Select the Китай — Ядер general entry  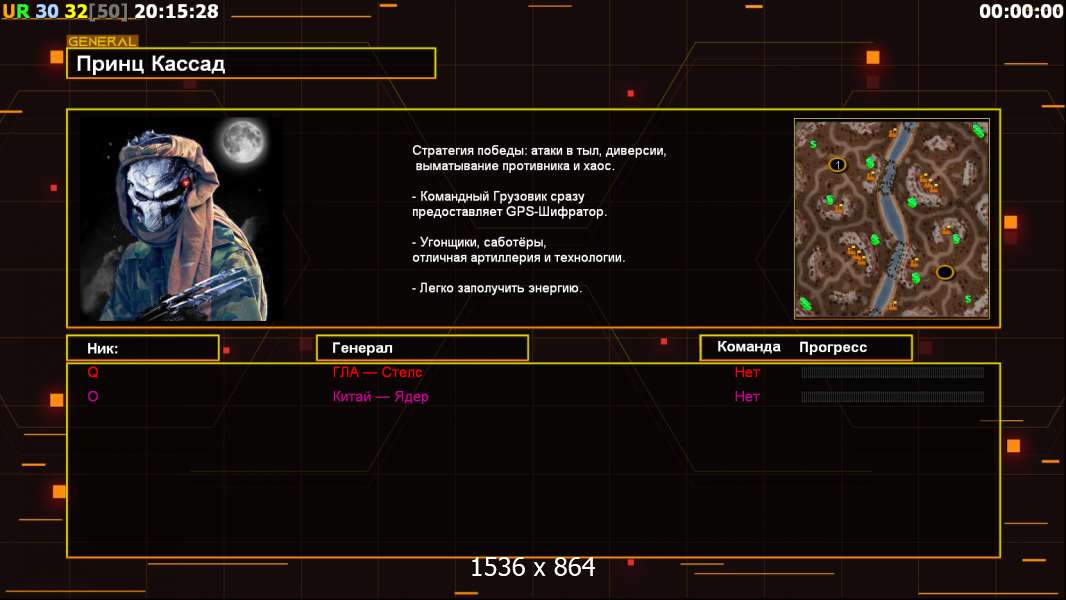click(x=380, y=396)
